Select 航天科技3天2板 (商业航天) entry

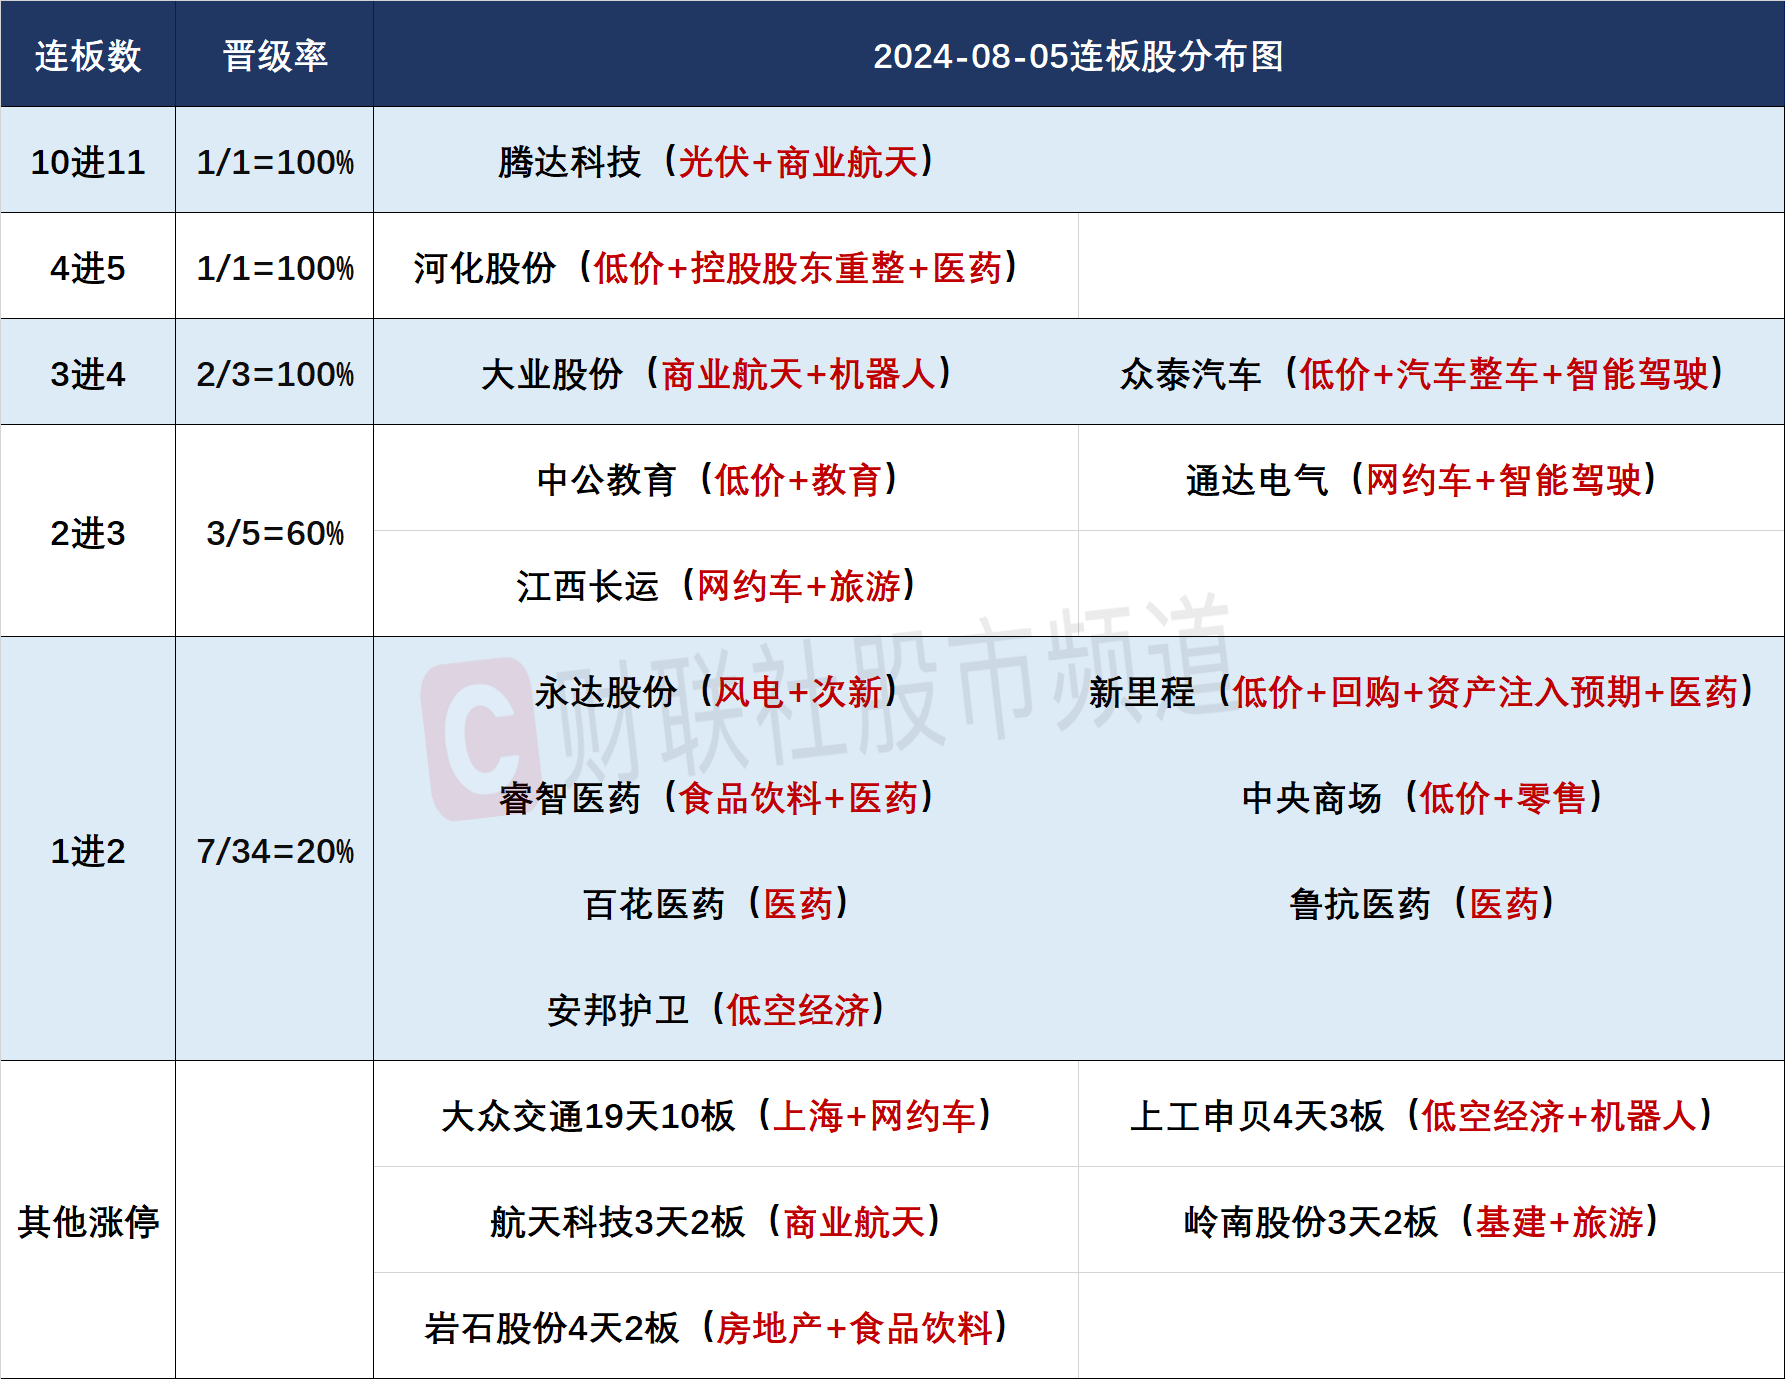[716, 1222]
